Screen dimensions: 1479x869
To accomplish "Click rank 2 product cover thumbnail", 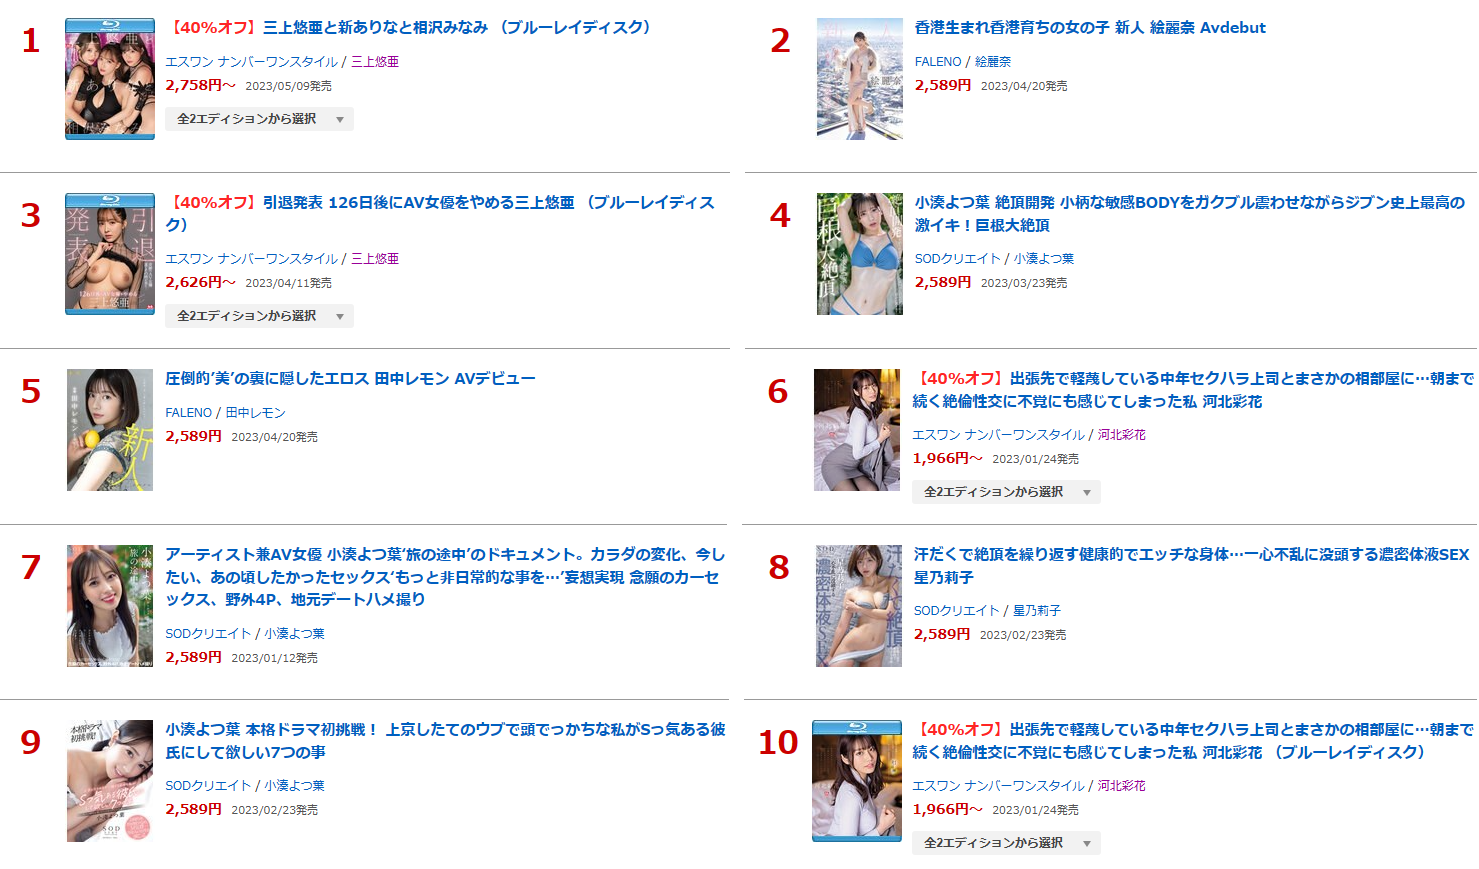I will click(860, 79).
